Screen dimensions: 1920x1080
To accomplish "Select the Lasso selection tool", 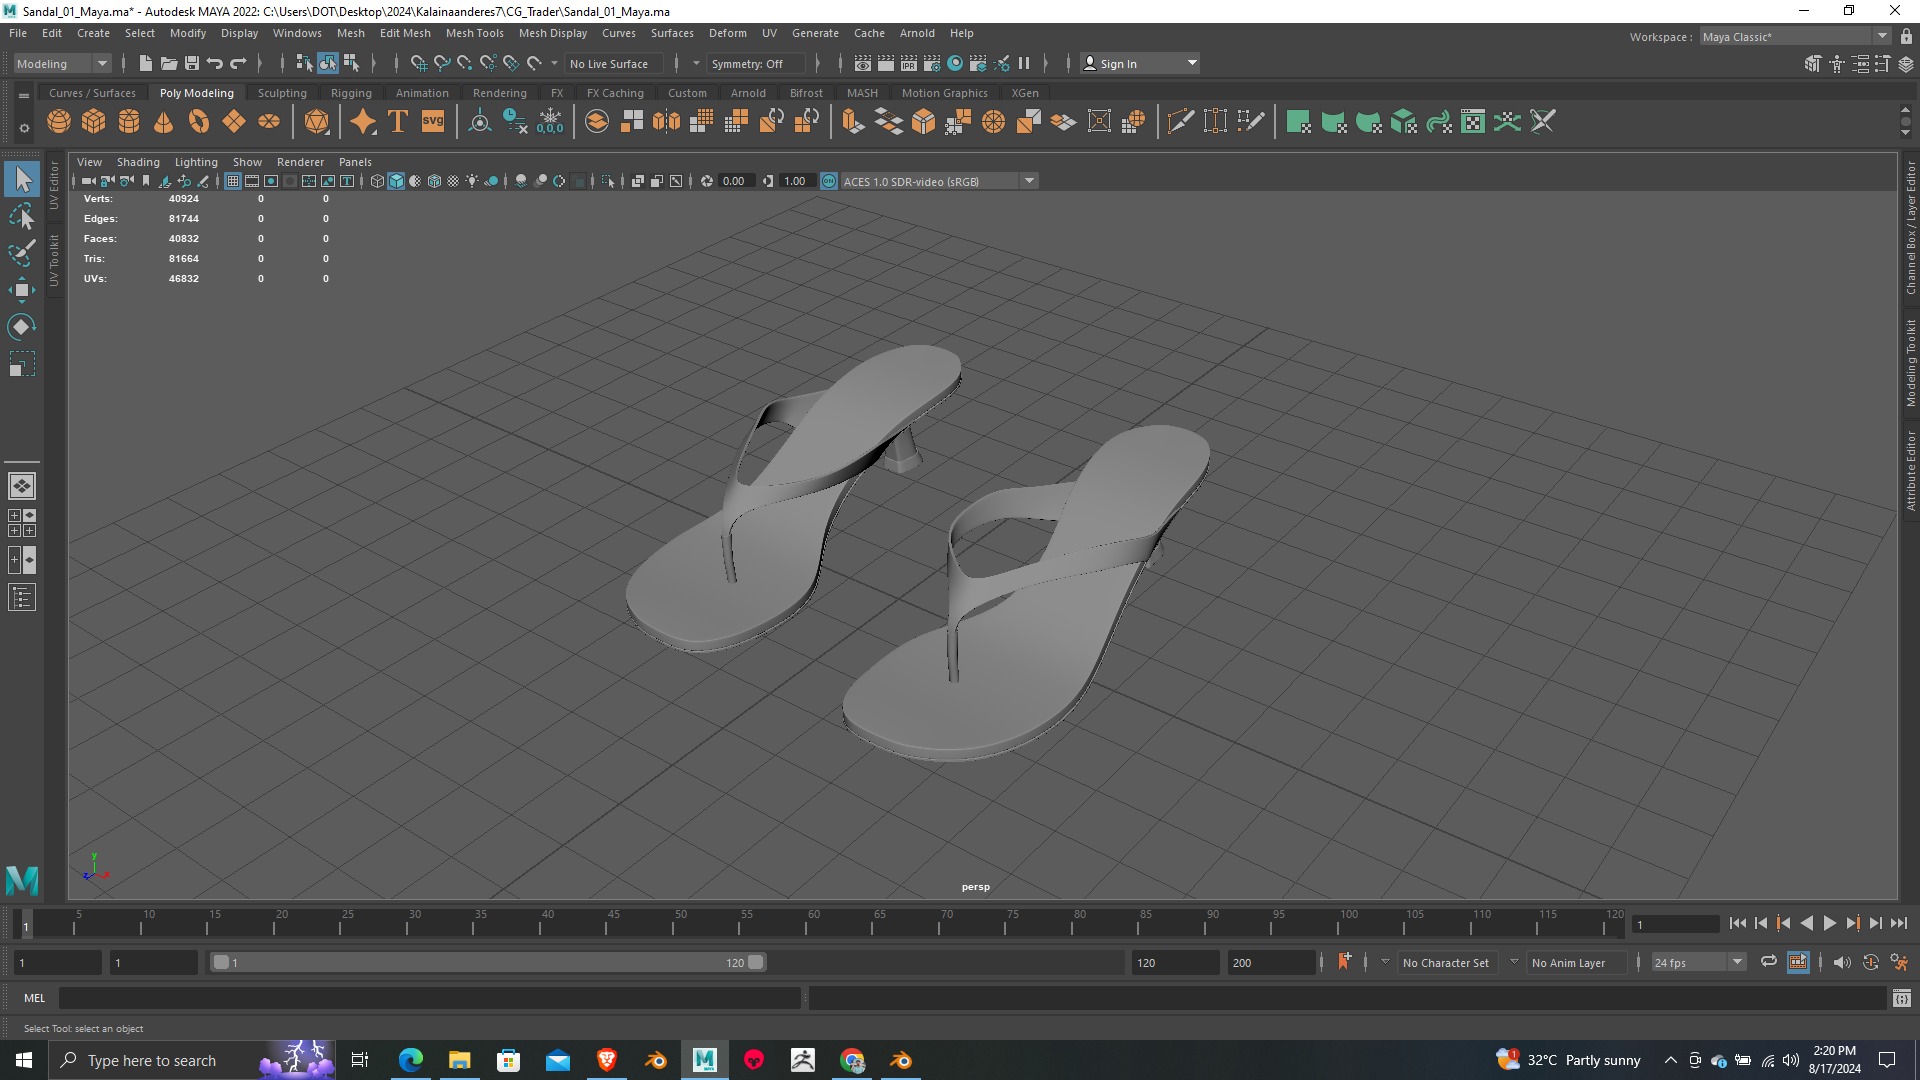I will coord(22,217).
